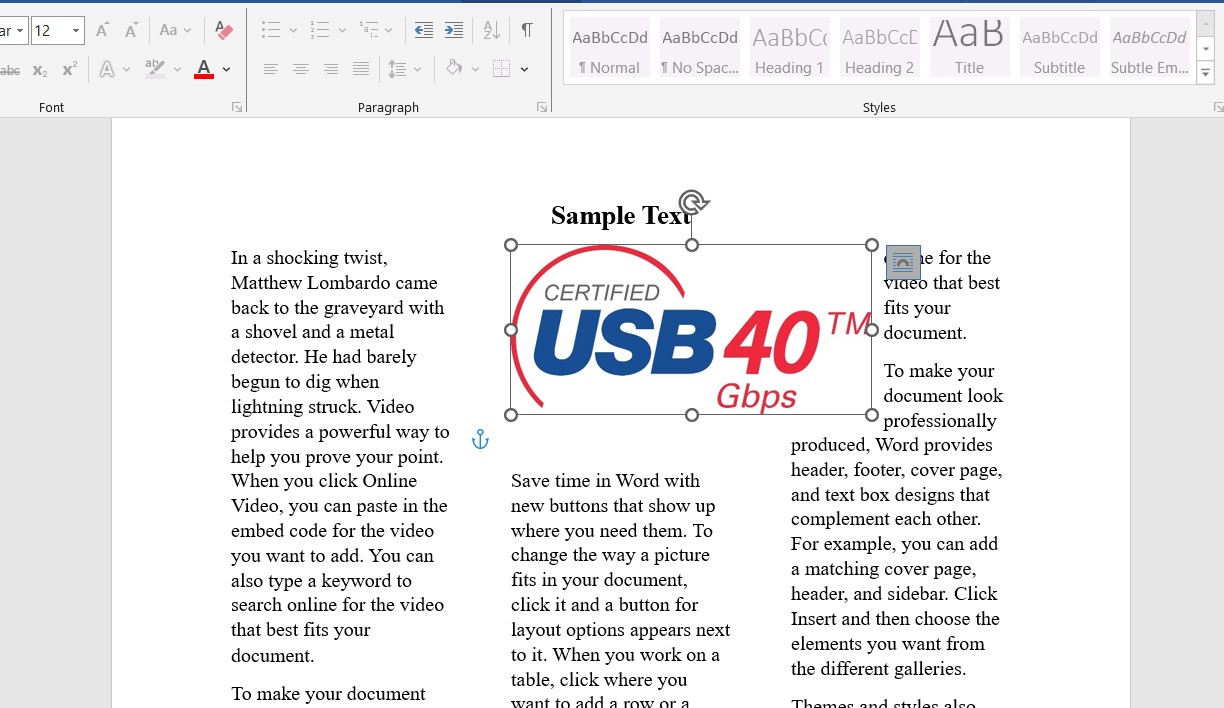Align text left
The image size is (1224, 708).
270,69
